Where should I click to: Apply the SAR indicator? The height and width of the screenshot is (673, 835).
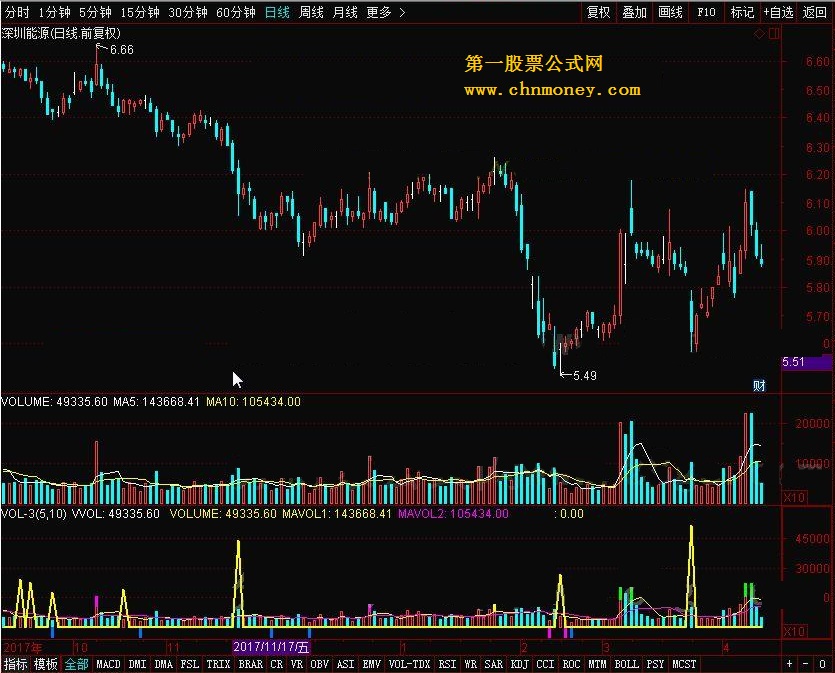click(x=493, y=664)
